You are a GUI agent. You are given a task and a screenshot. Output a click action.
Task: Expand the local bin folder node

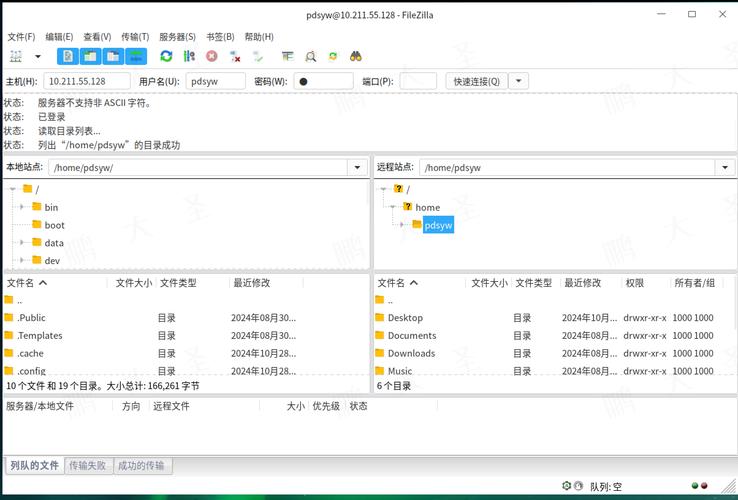22,207
